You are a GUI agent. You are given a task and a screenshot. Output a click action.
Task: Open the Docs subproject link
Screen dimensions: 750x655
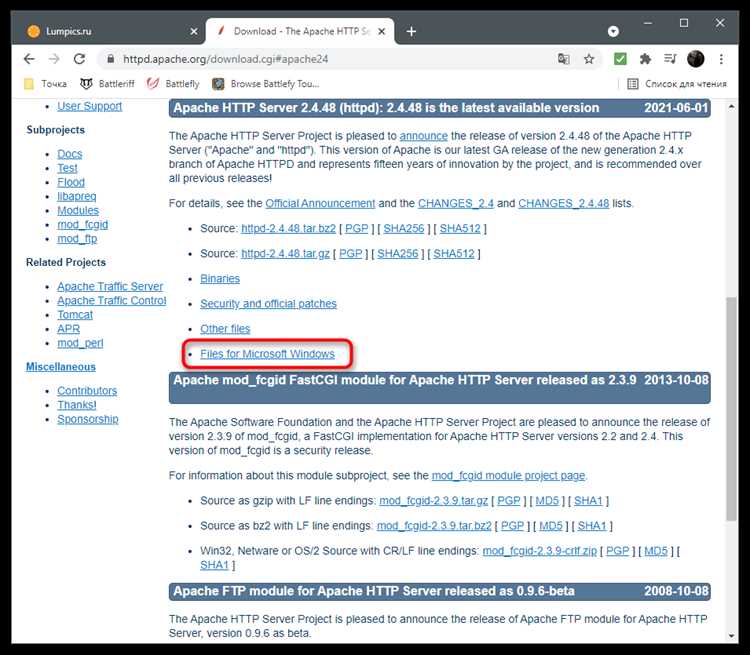coord(69,154)
